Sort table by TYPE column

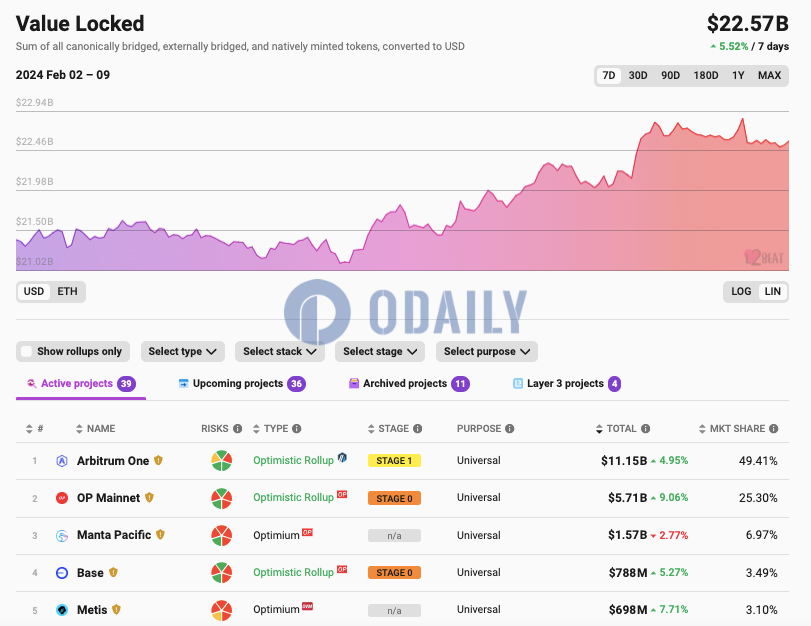(271, 428)
